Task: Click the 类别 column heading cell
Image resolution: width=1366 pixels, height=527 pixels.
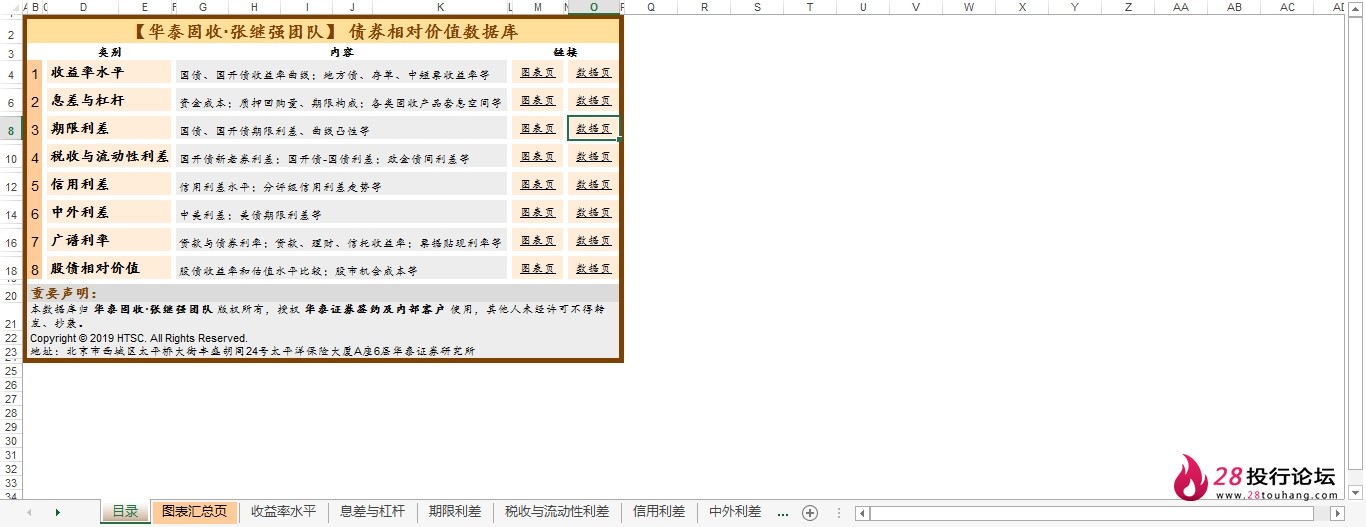Action: point(109,52)
